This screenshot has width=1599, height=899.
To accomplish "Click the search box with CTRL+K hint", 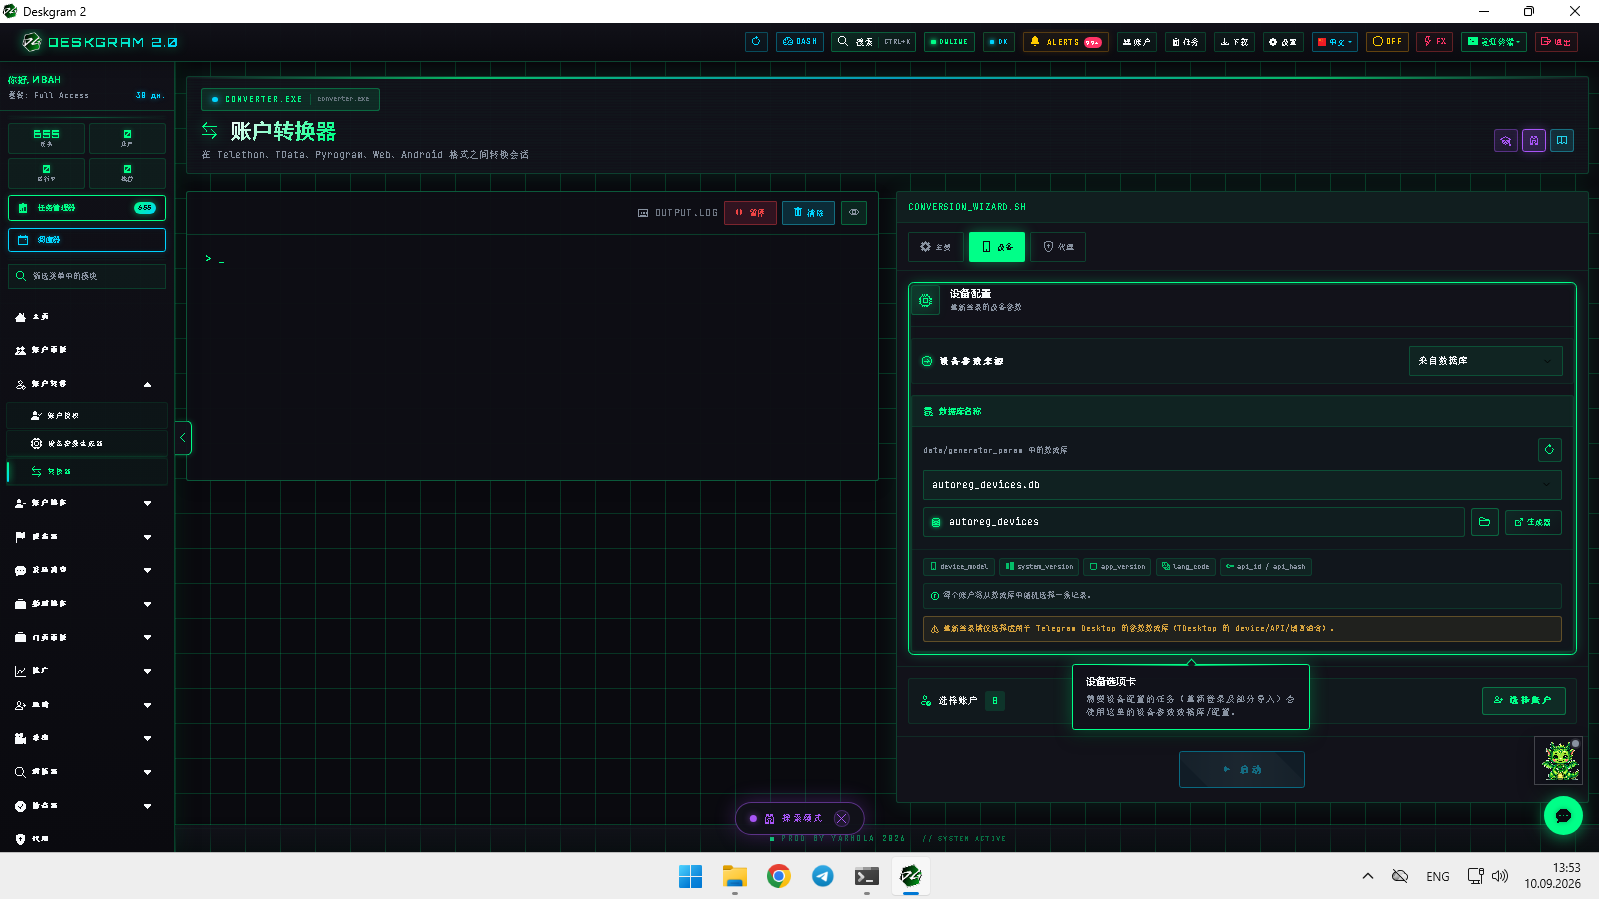I will (873, 42).
